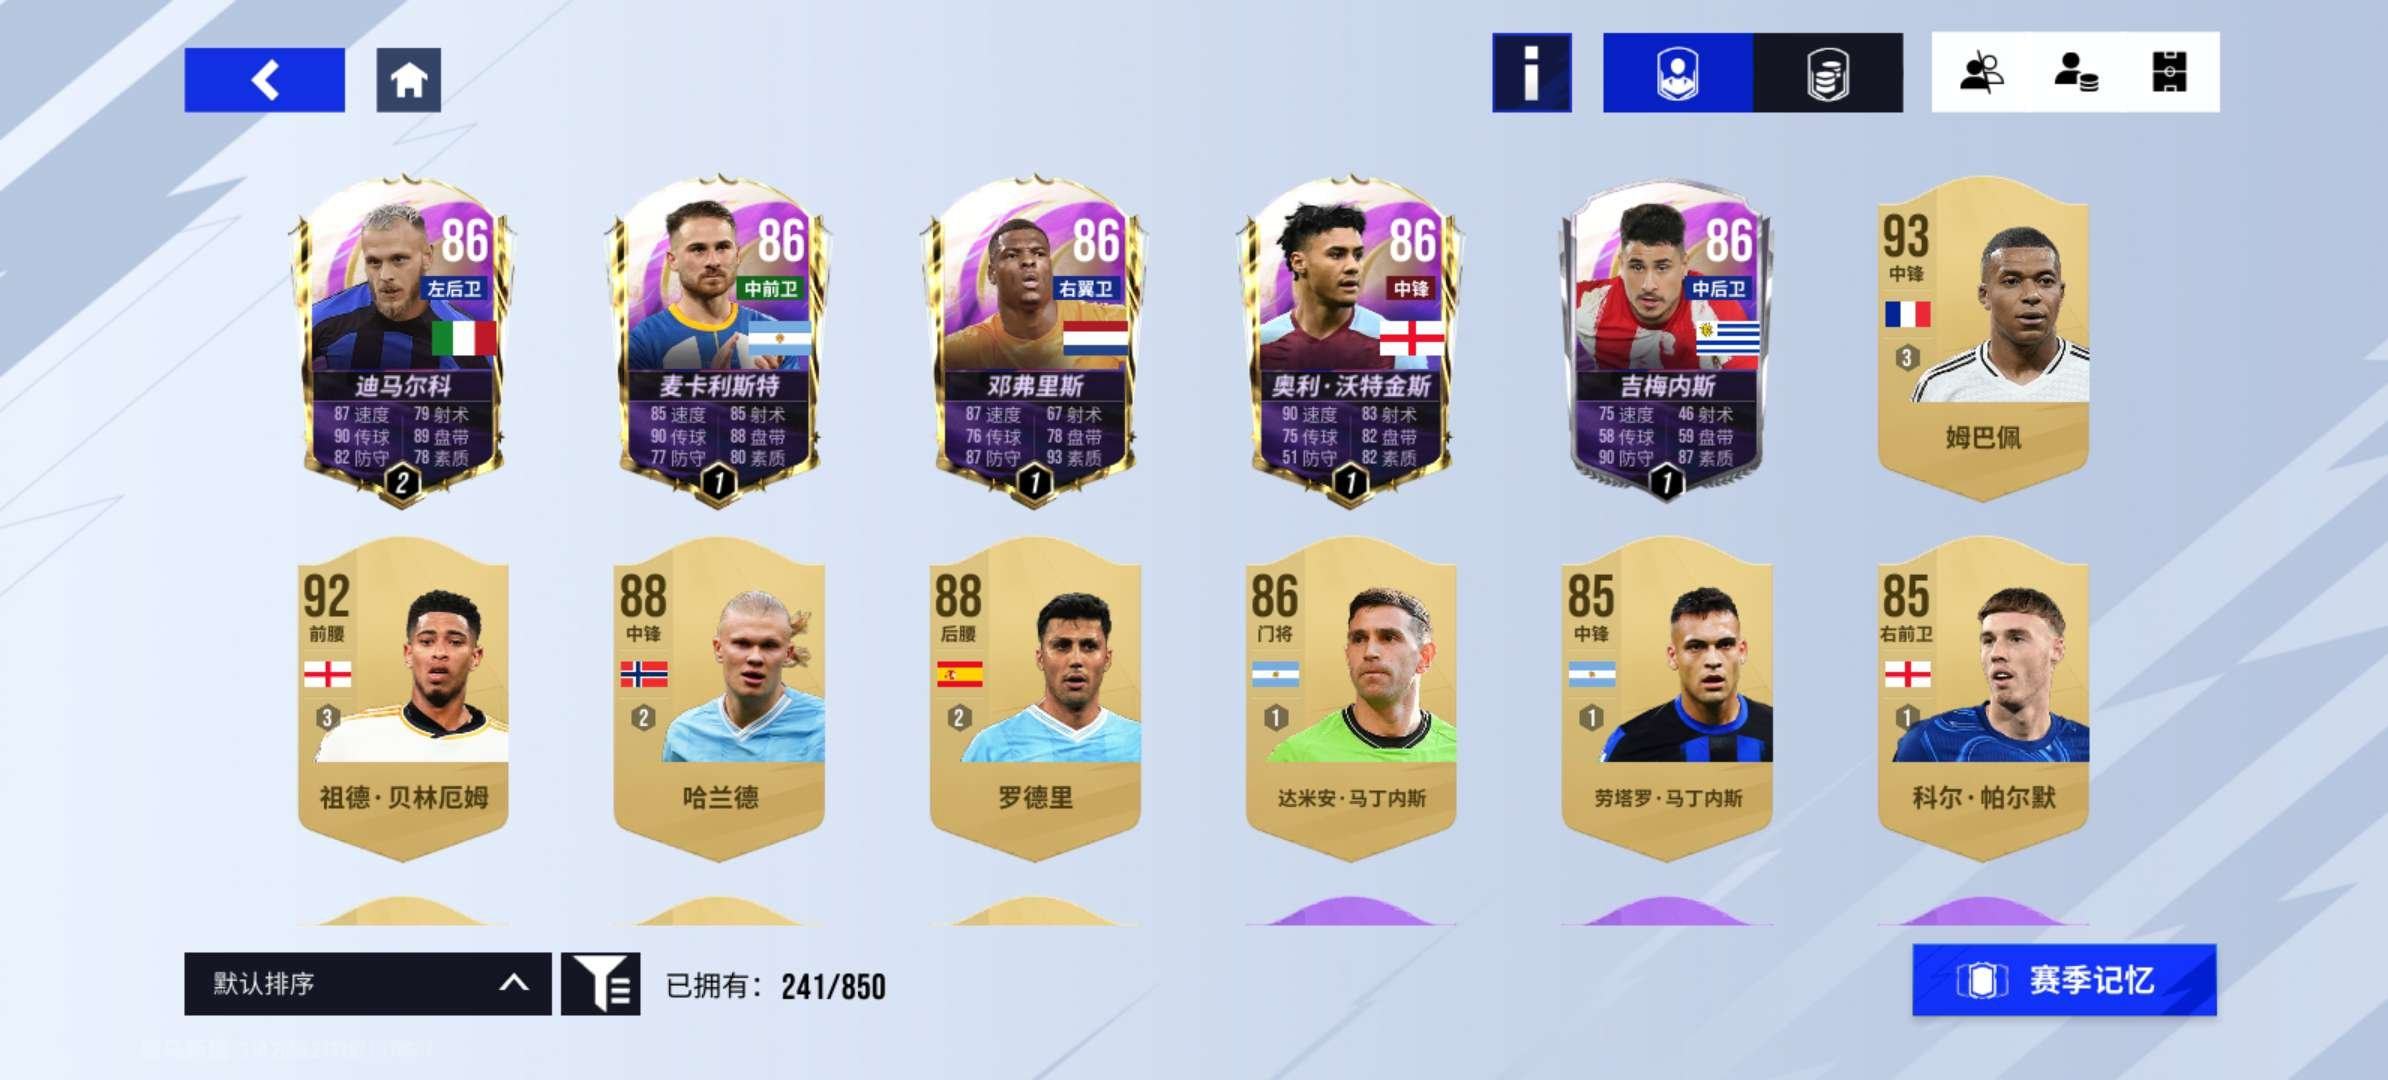Click the player with coins icon
Viewport: 2388px width, 1080px height.
click(x=2076, y=73)
